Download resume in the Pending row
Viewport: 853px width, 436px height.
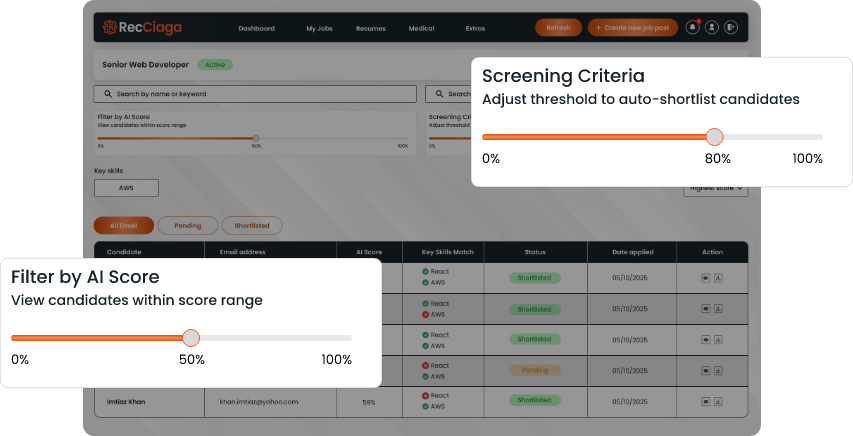pyautogui.click(x=718, y=370)
